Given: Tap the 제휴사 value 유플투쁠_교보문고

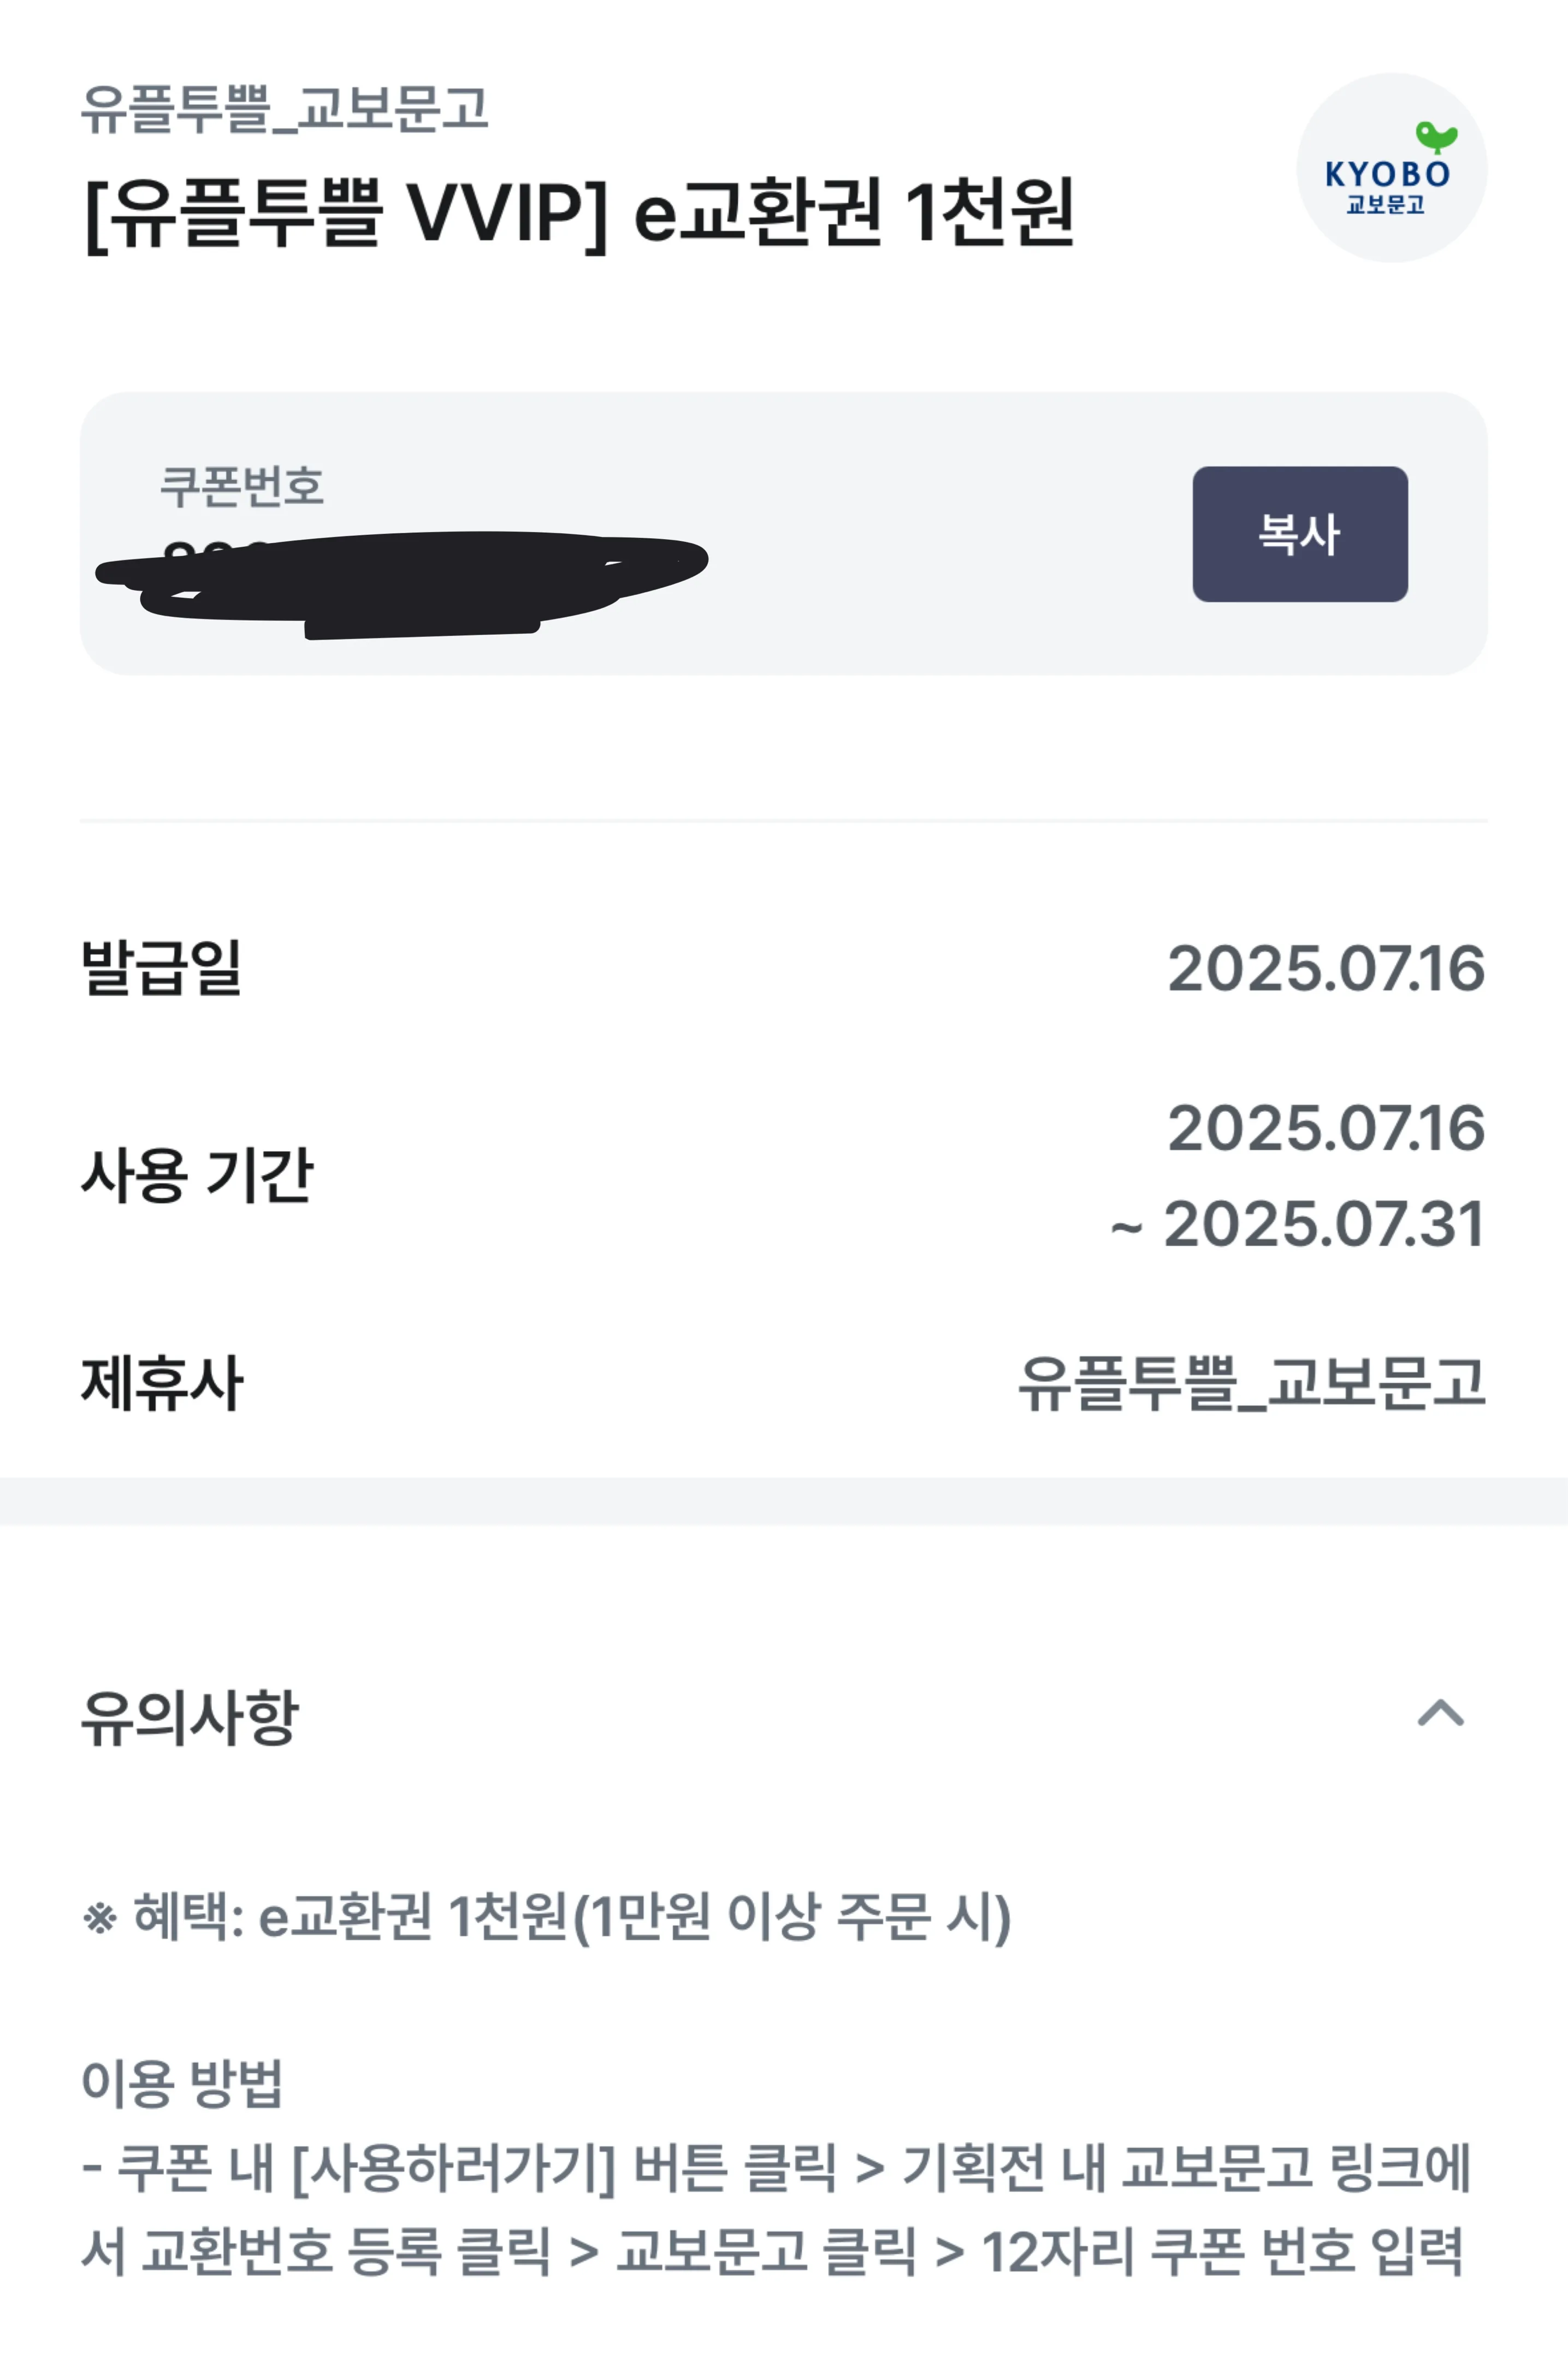Looking at the screenshot, I should [1252, 1384].
